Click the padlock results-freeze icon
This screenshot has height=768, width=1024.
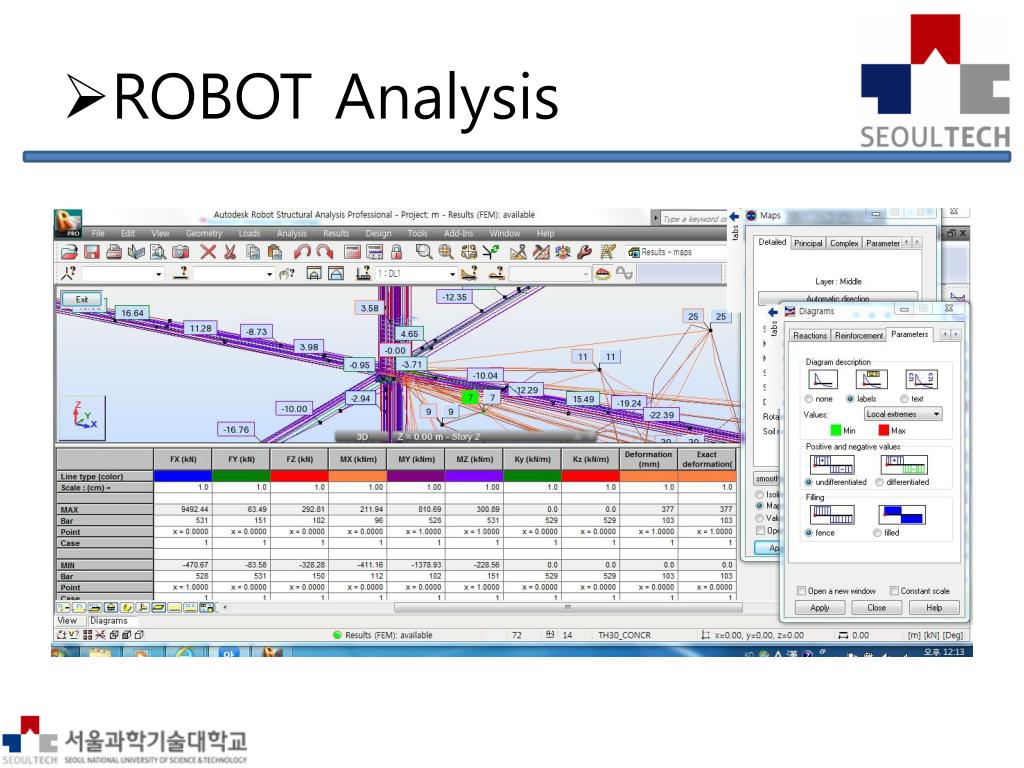tap(396, 252)
